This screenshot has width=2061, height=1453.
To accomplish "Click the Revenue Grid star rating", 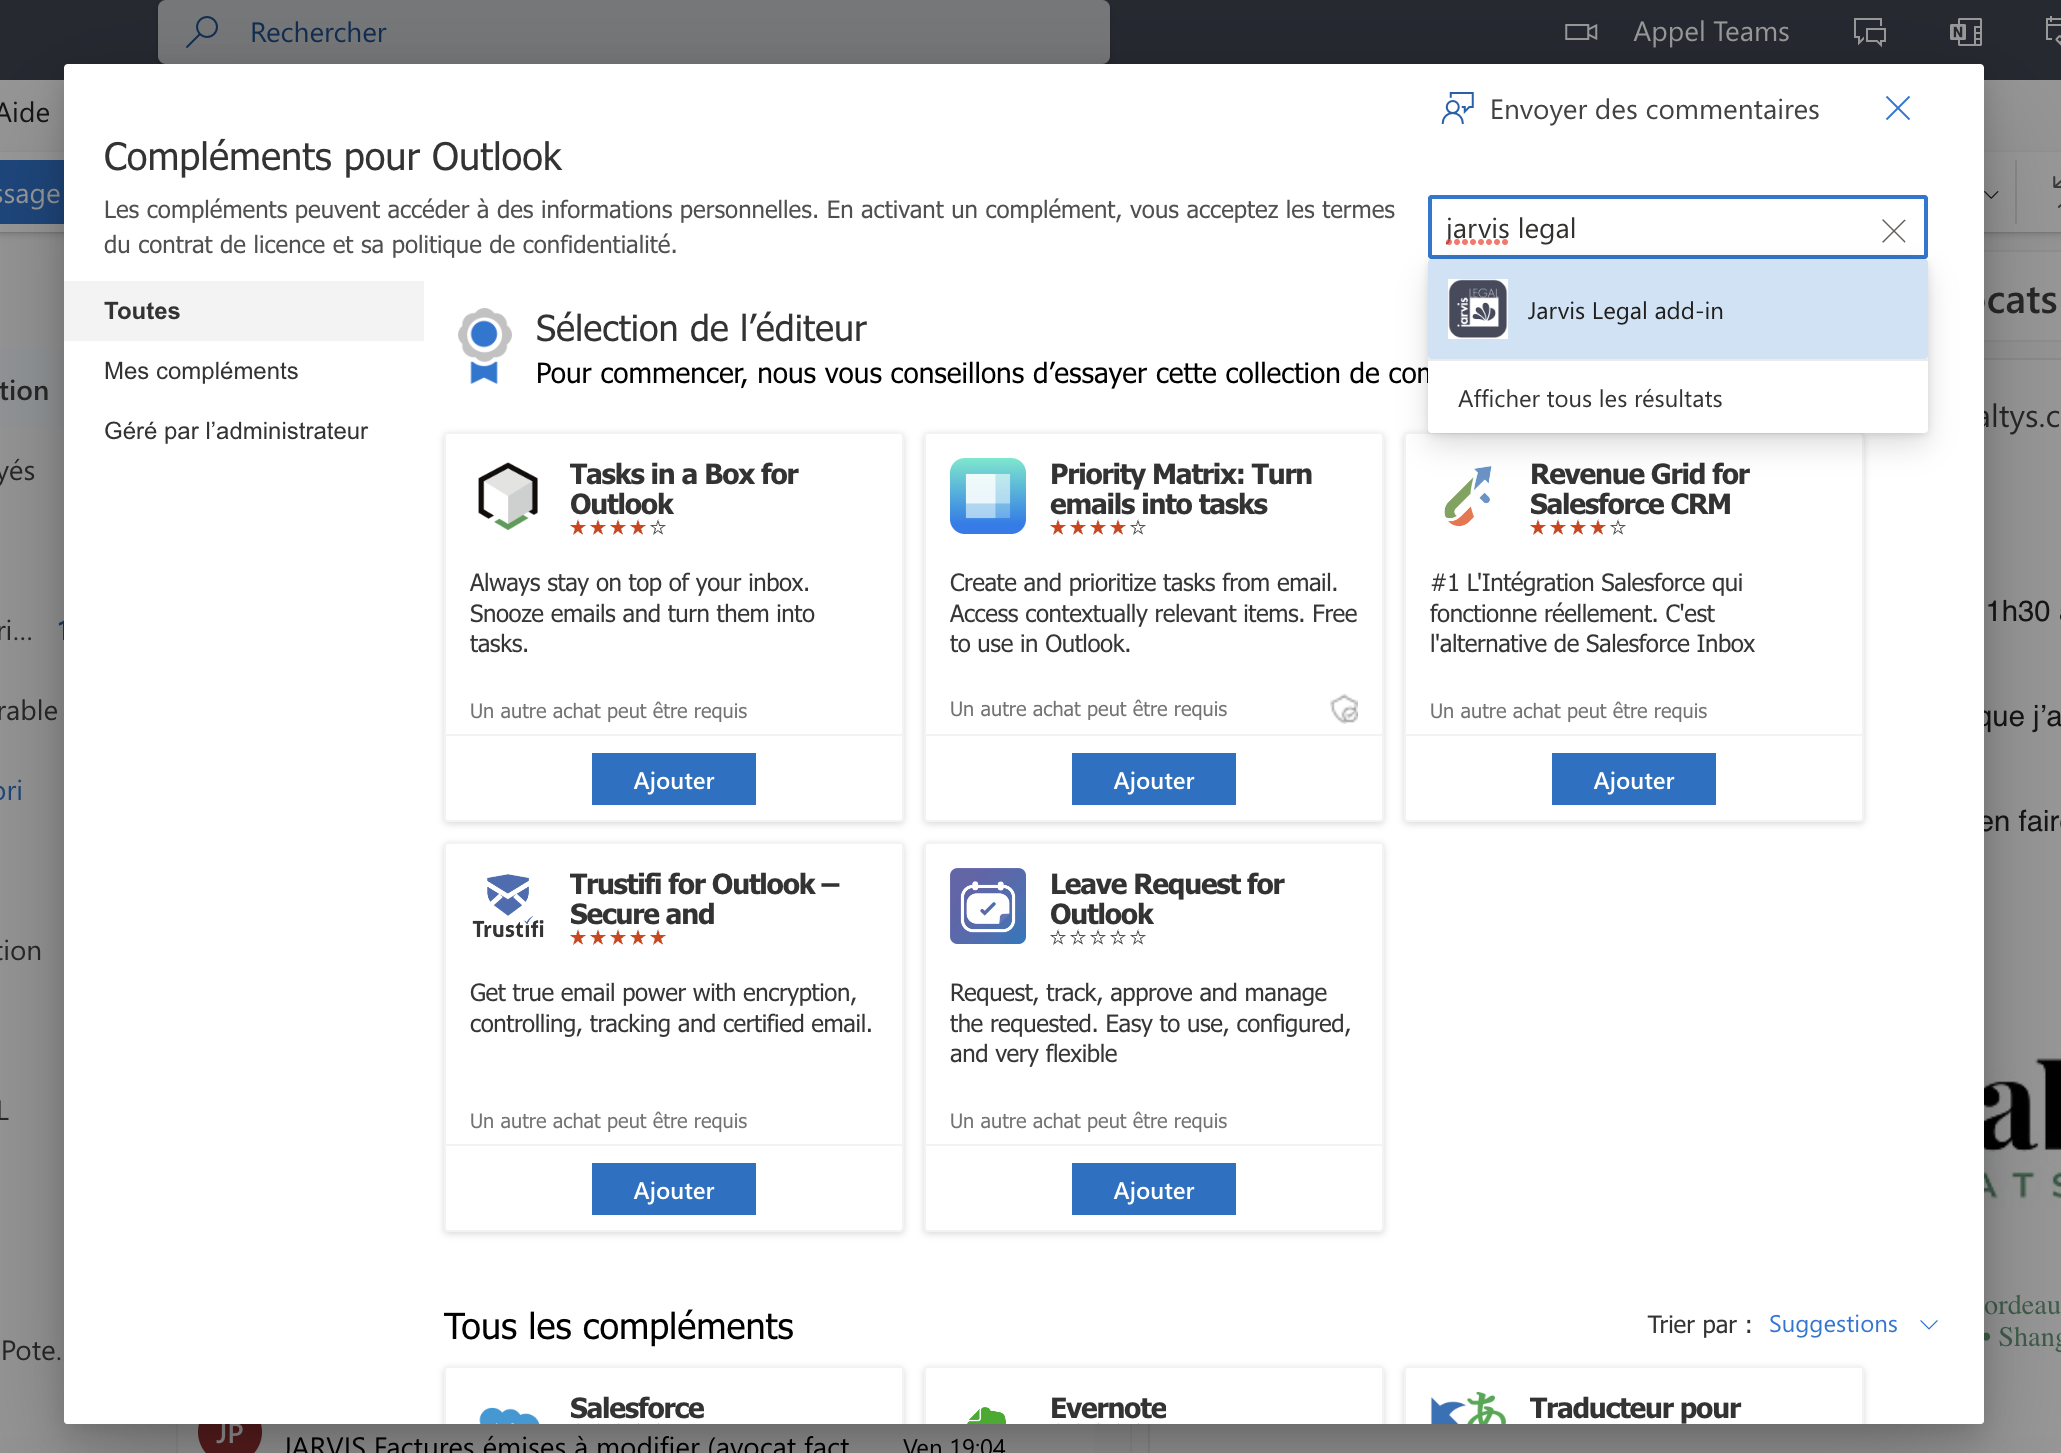I will [1578, 528].
